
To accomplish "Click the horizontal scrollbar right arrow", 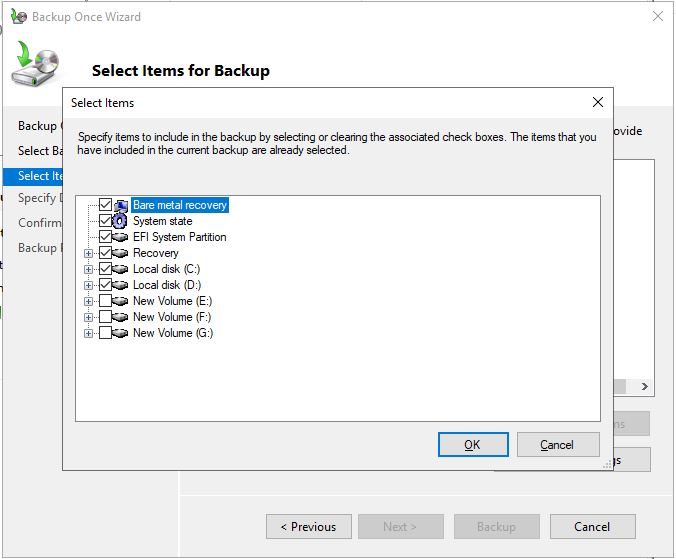I will coord(645,386).
